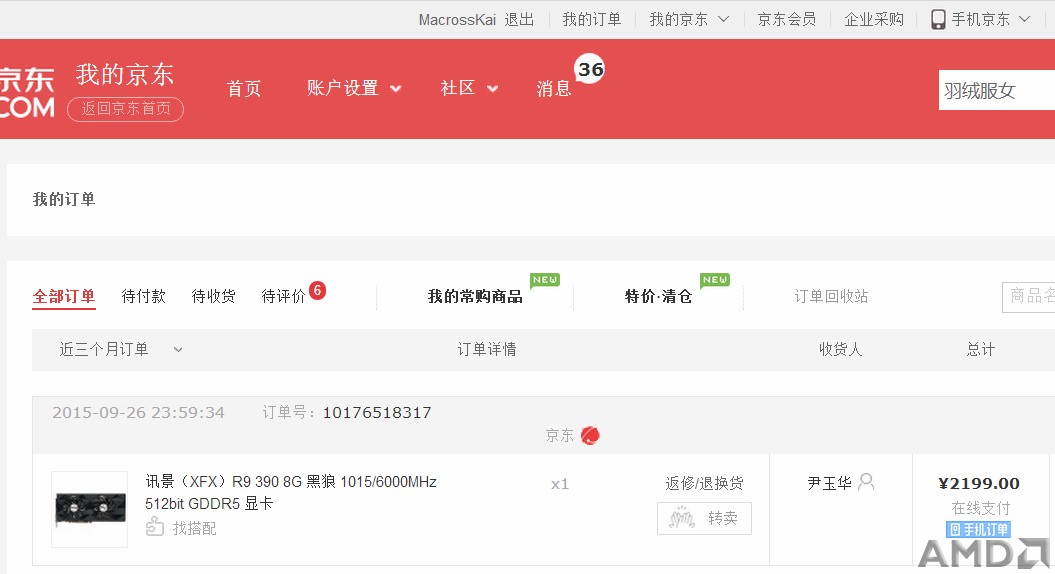Open 消息 in the red navigation
1055x574 pixels.
554,88
